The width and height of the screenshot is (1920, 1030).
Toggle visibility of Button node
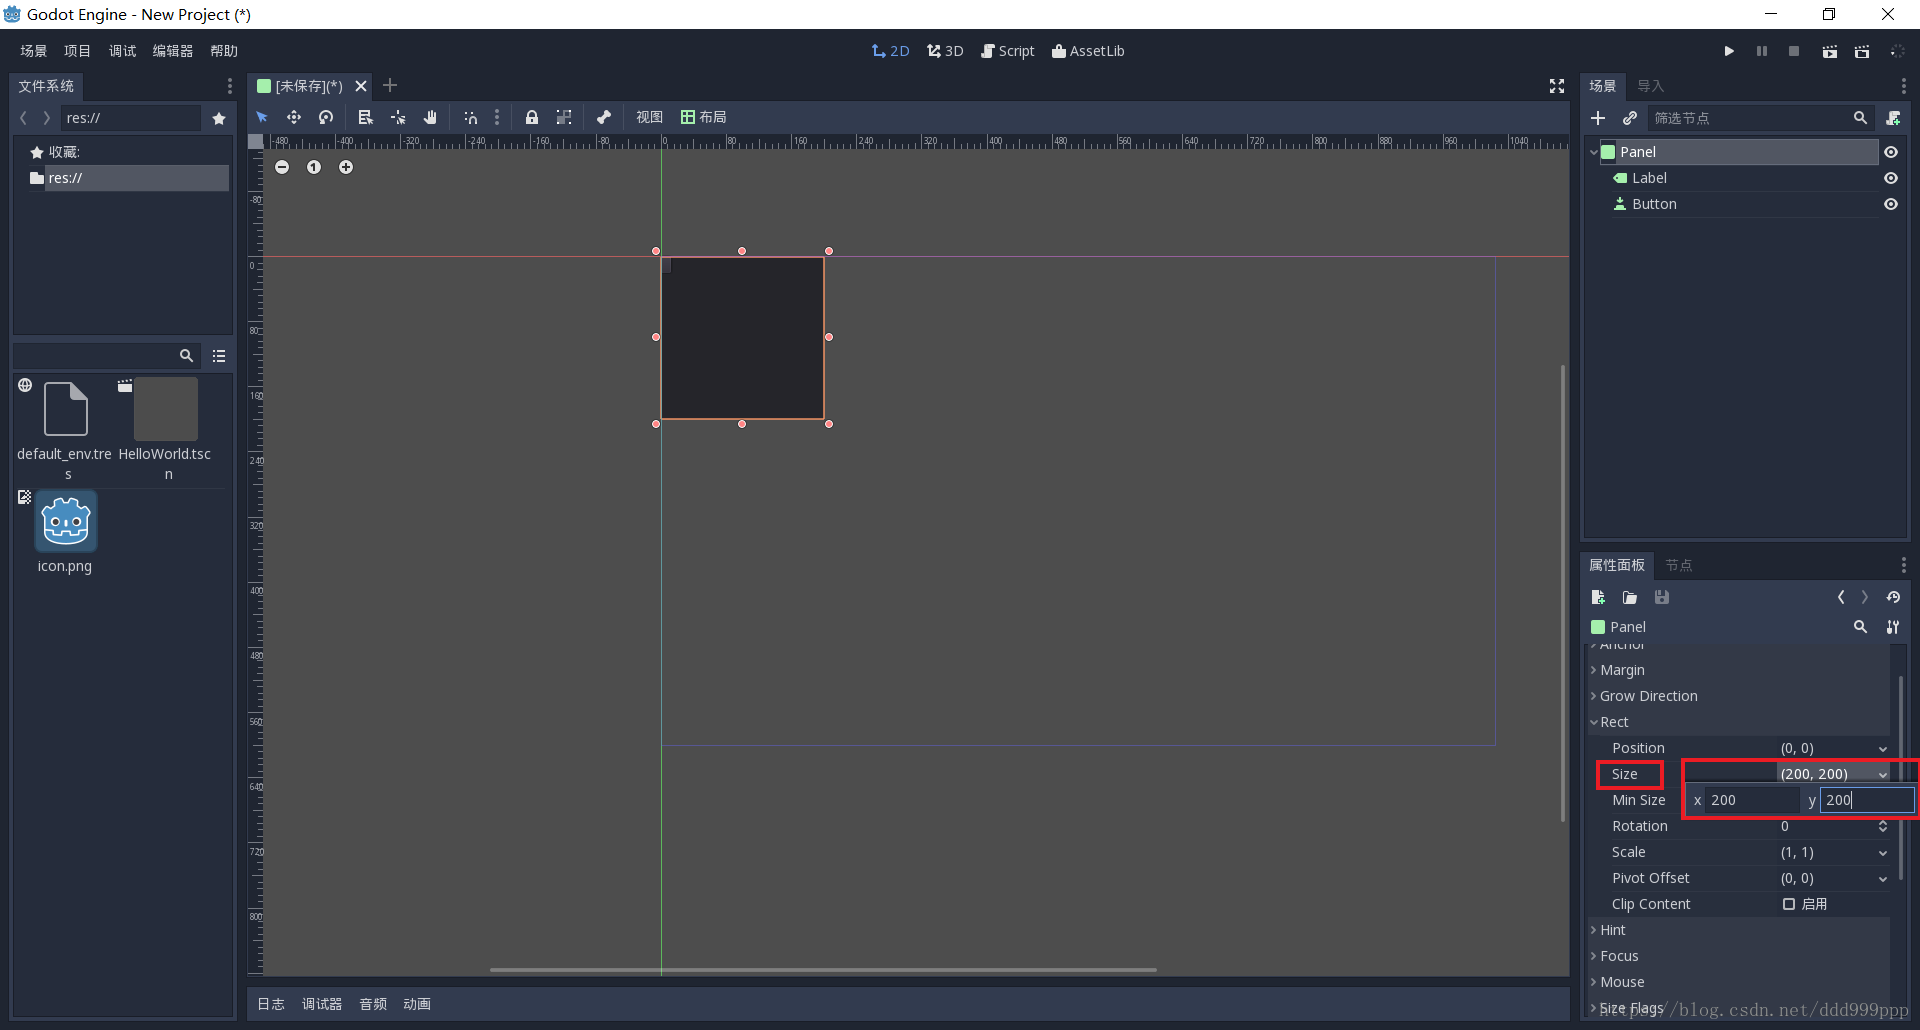(1891, 204)
